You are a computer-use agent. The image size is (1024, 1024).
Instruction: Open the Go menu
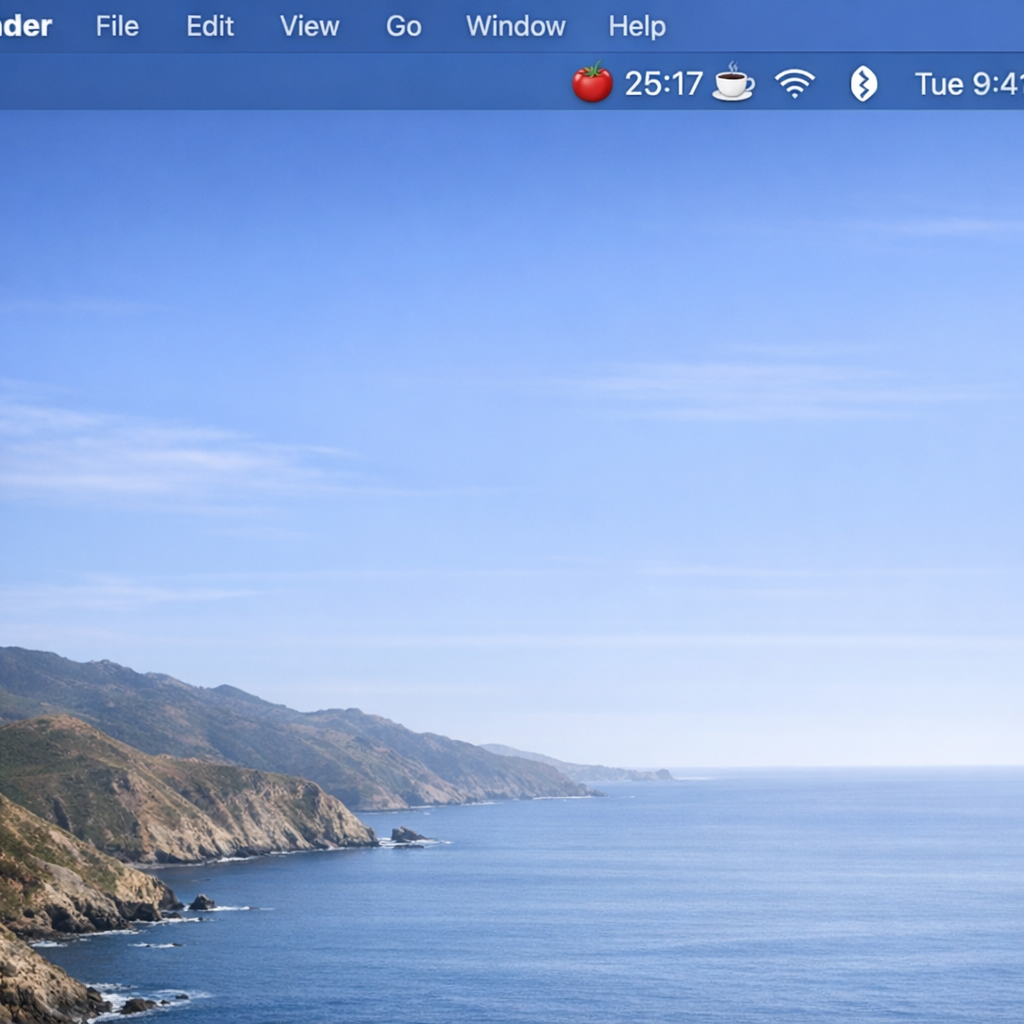pyautogui.click(x=402, y=27)
